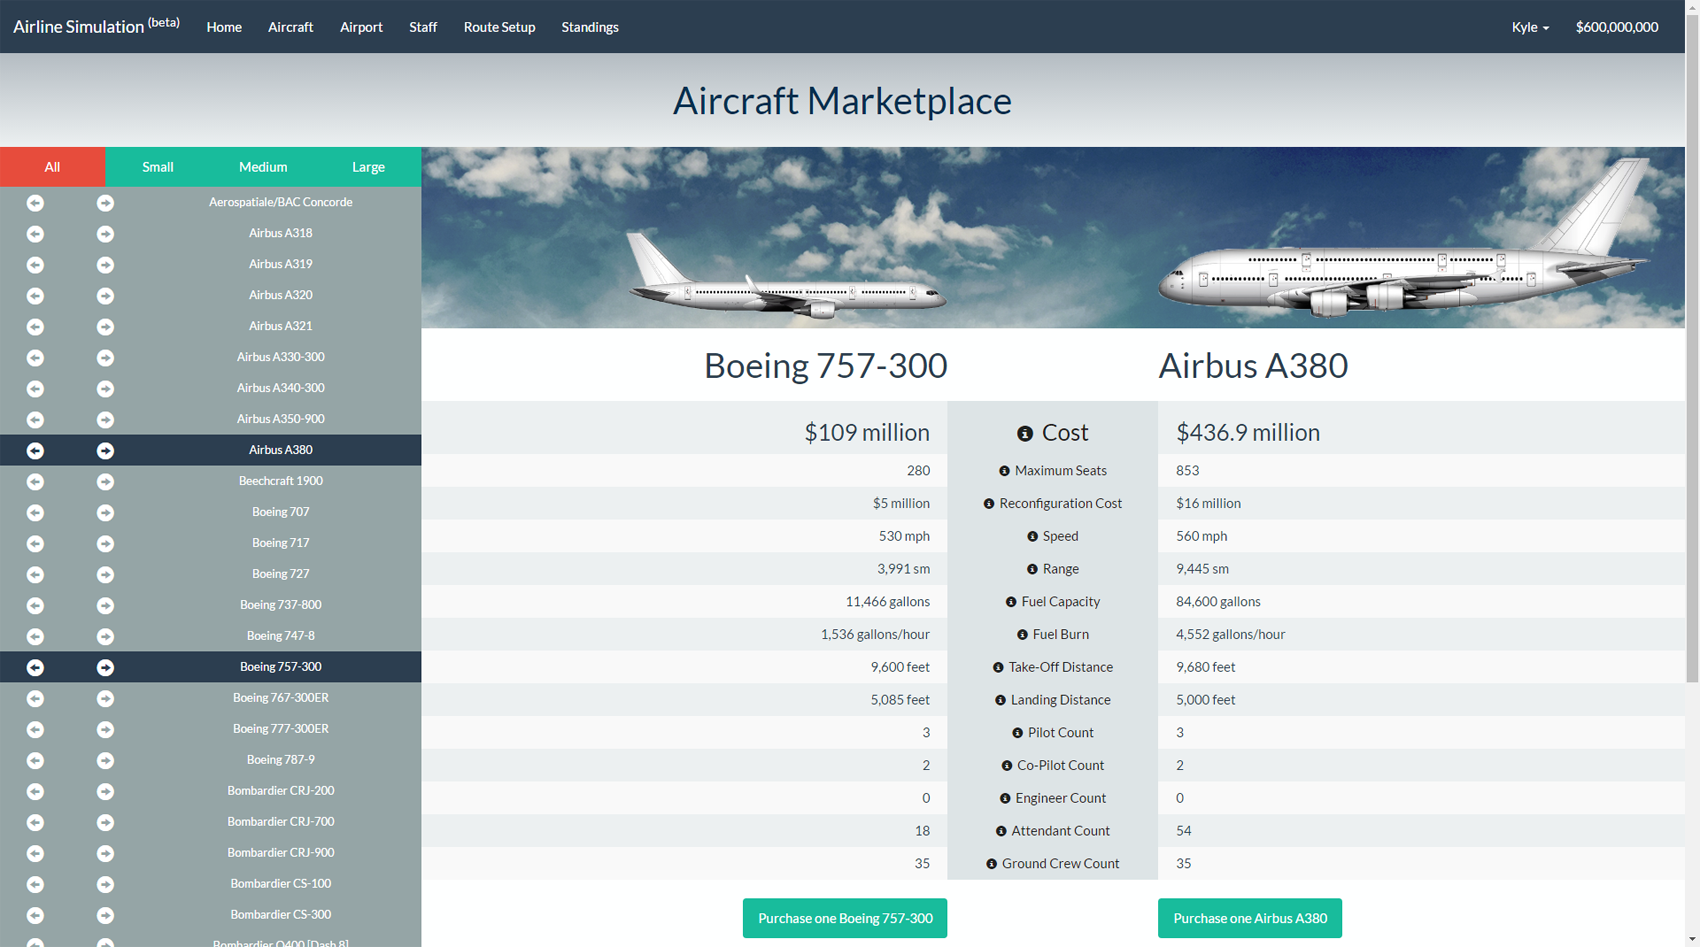Go to the Airport page

361,27
